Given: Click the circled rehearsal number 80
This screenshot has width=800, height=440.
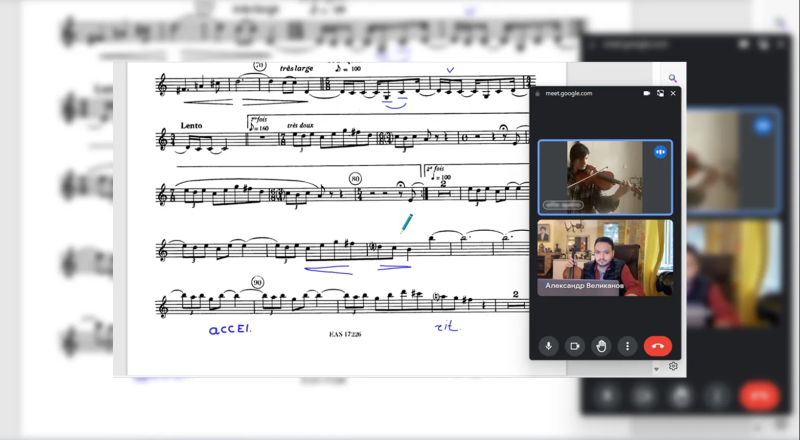Looking at the screenshot, I should [x=355, y=179].
